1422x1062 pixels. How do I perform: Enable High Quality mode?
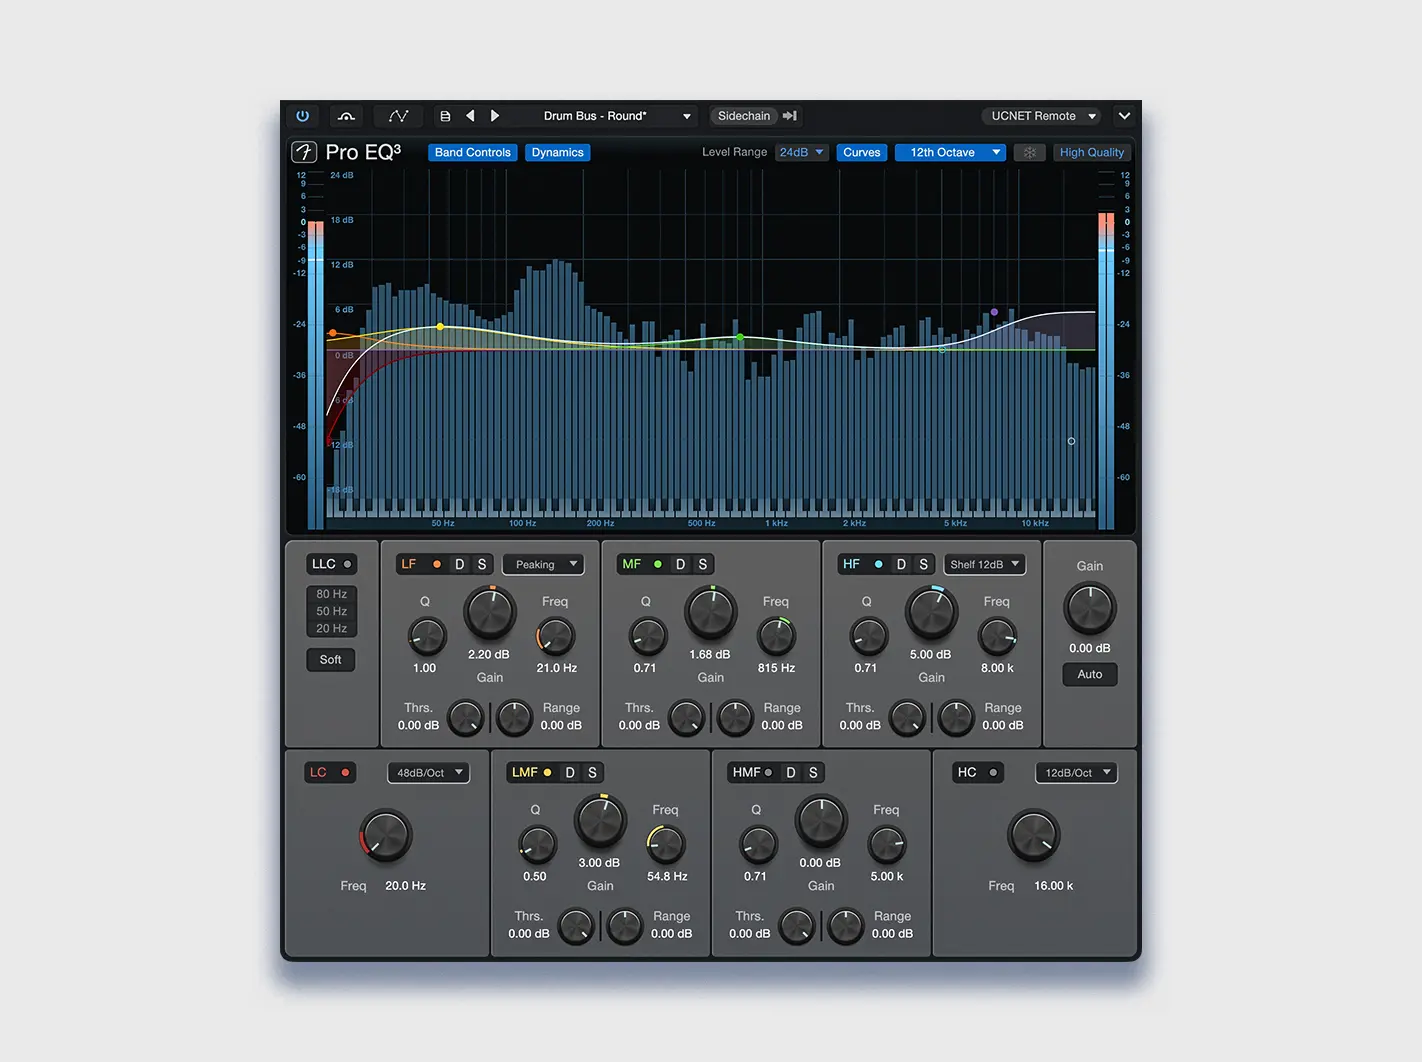[x=1091, y=152]
